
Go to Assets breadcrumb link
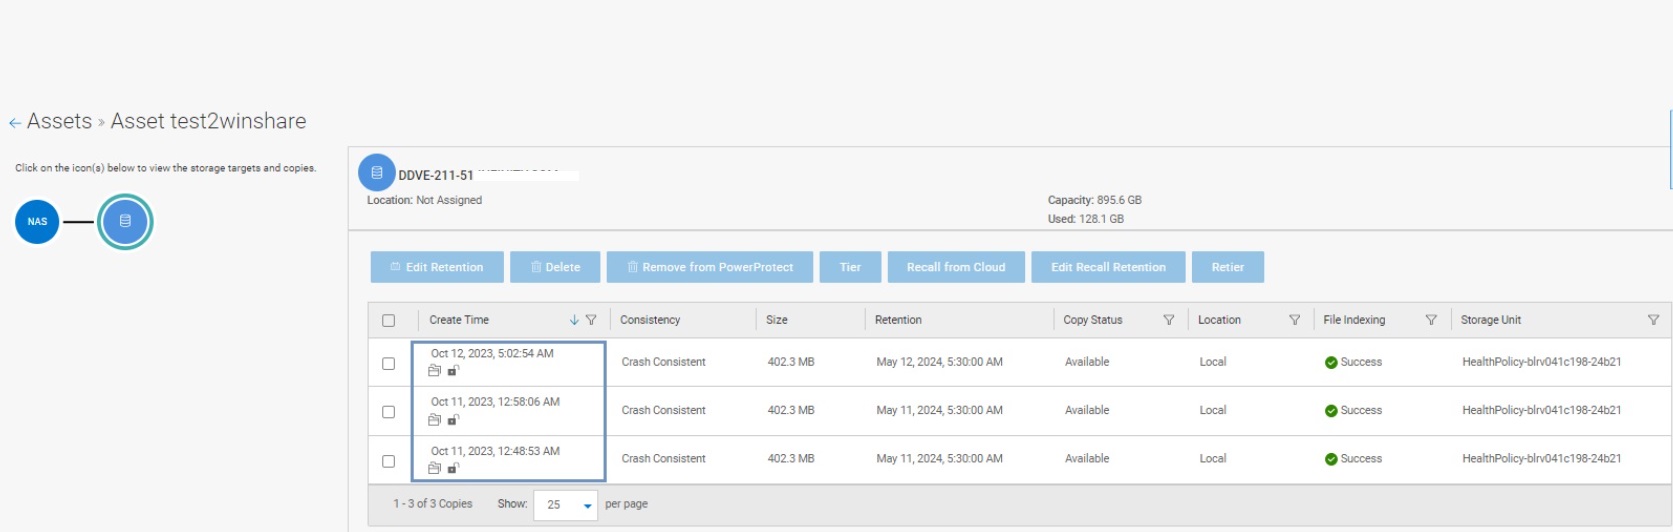pyautogui.click(x=59, y=122)
